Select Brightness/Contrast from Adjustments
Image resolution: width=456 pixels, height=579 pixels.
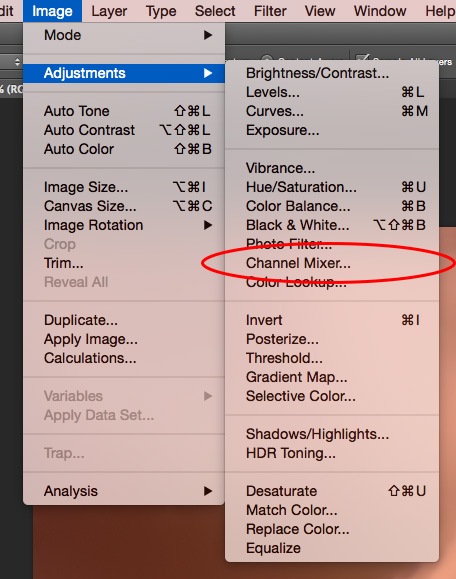click(317, 73)
